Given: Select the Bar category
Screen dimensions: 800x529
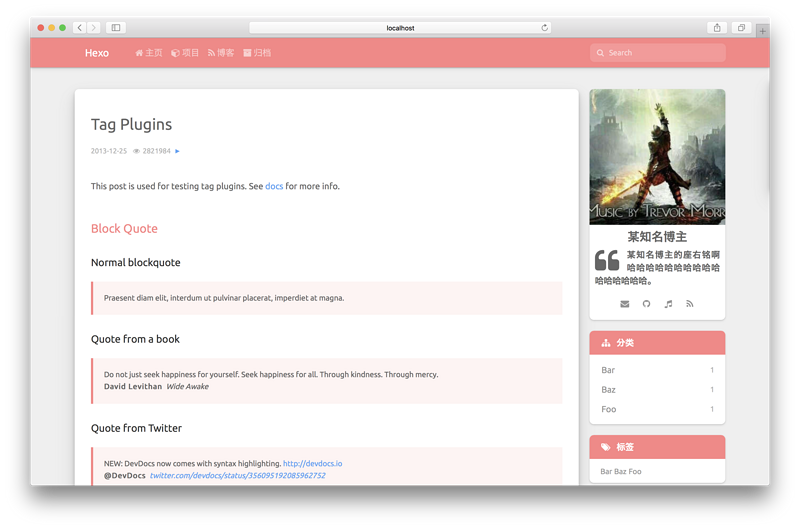Looking at the screenshot, I should tap(657, 370).
